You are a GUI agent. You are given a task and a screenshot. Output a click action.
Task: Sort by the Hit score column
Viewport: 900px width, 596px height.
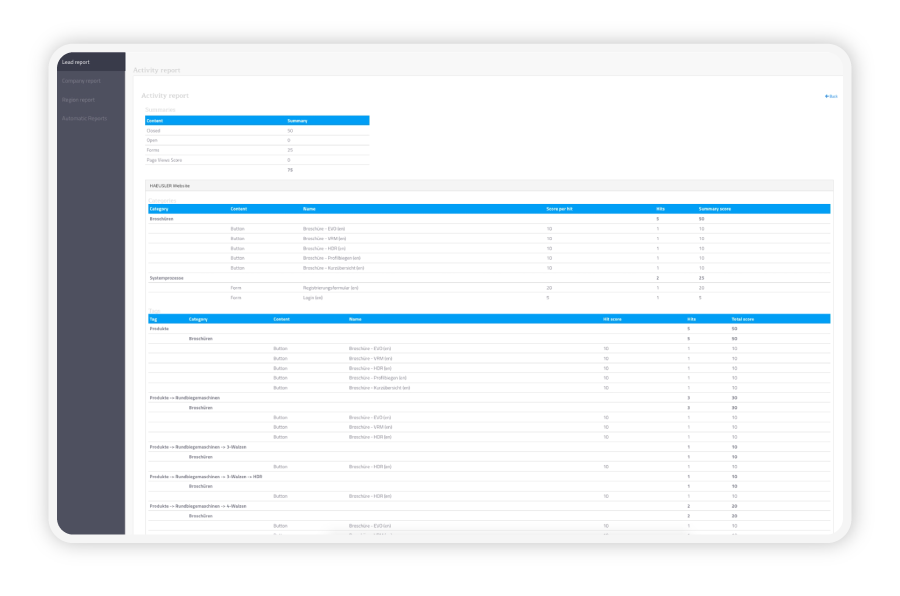(x=613, y=318)
